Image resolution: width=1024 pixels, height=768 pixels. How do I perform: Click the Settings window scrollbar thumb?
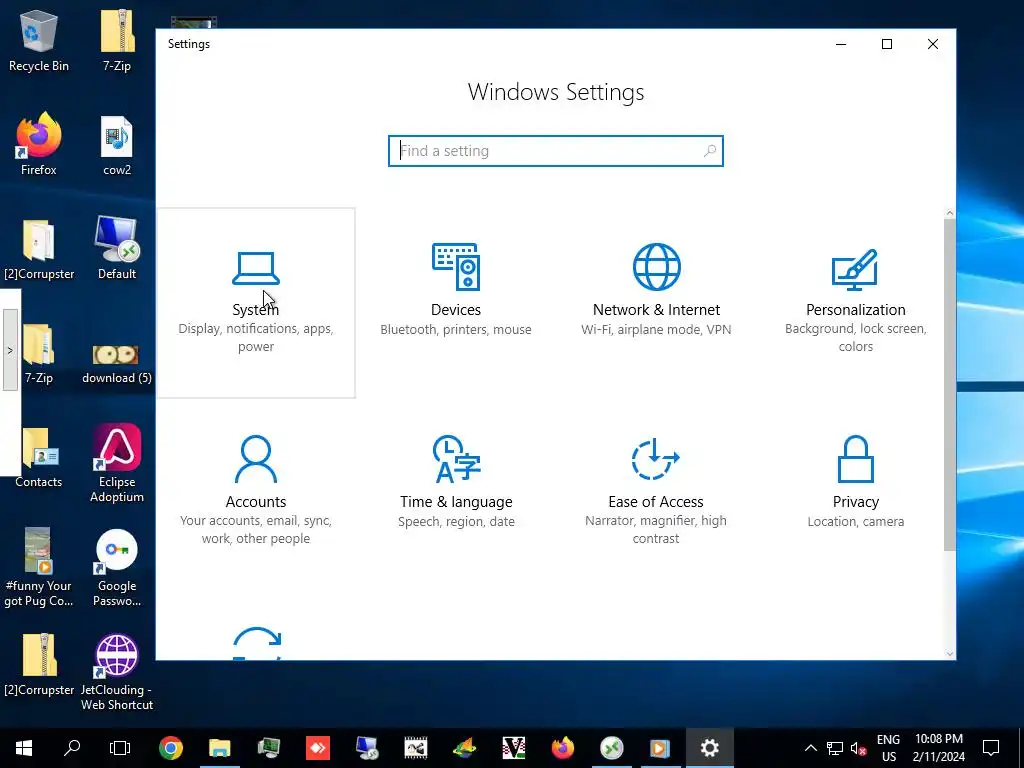pyautogui.click(x=950, y=385)
